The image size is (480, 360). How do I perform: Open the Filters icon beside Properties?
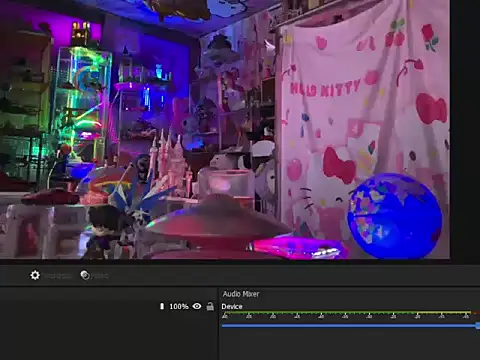85,275
